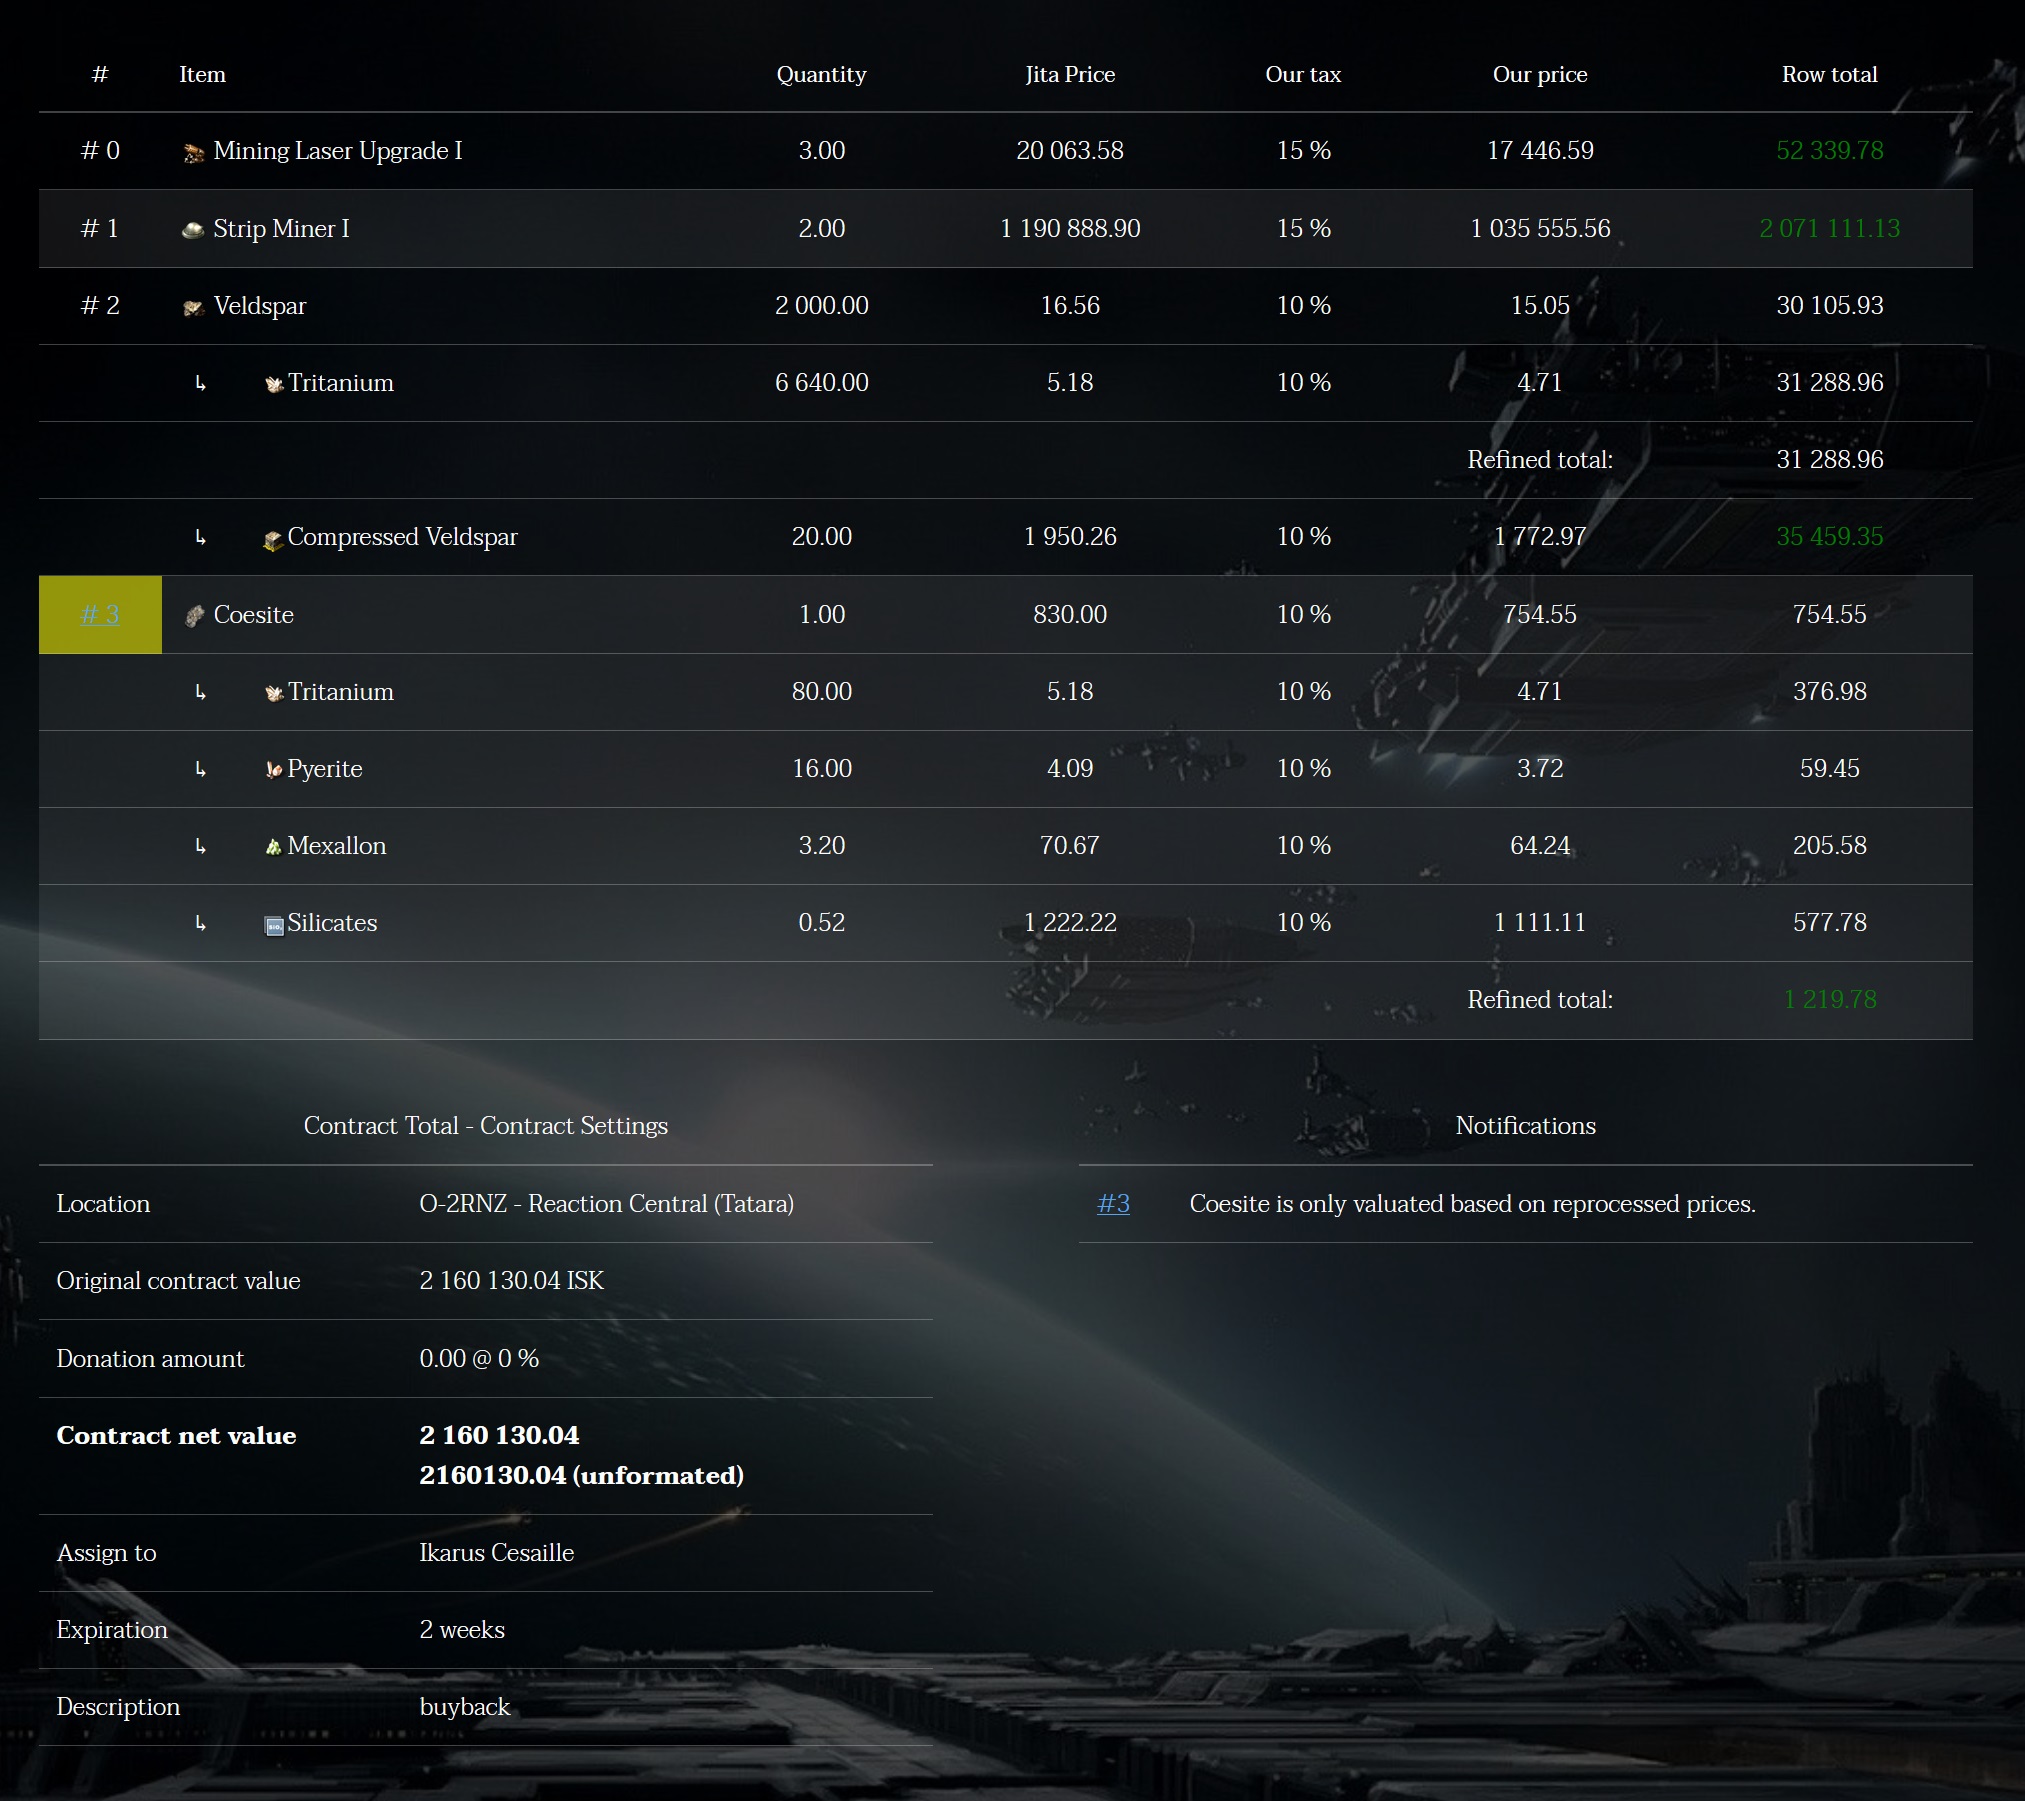Screen dimensions: 2025x1801
Task: Follow the #3 link in Notifications
Action: (x=1113, y=1203)
